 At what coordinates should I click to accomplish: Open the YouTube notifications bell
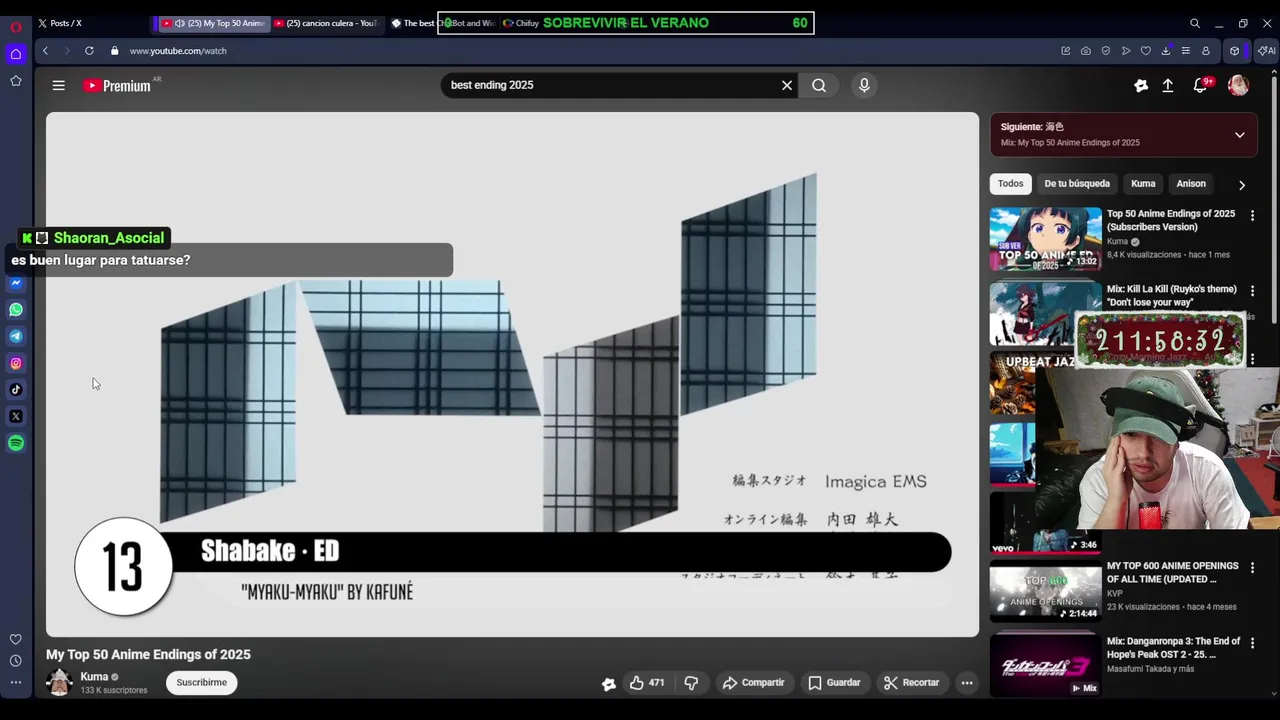[x=1200, y=86]
